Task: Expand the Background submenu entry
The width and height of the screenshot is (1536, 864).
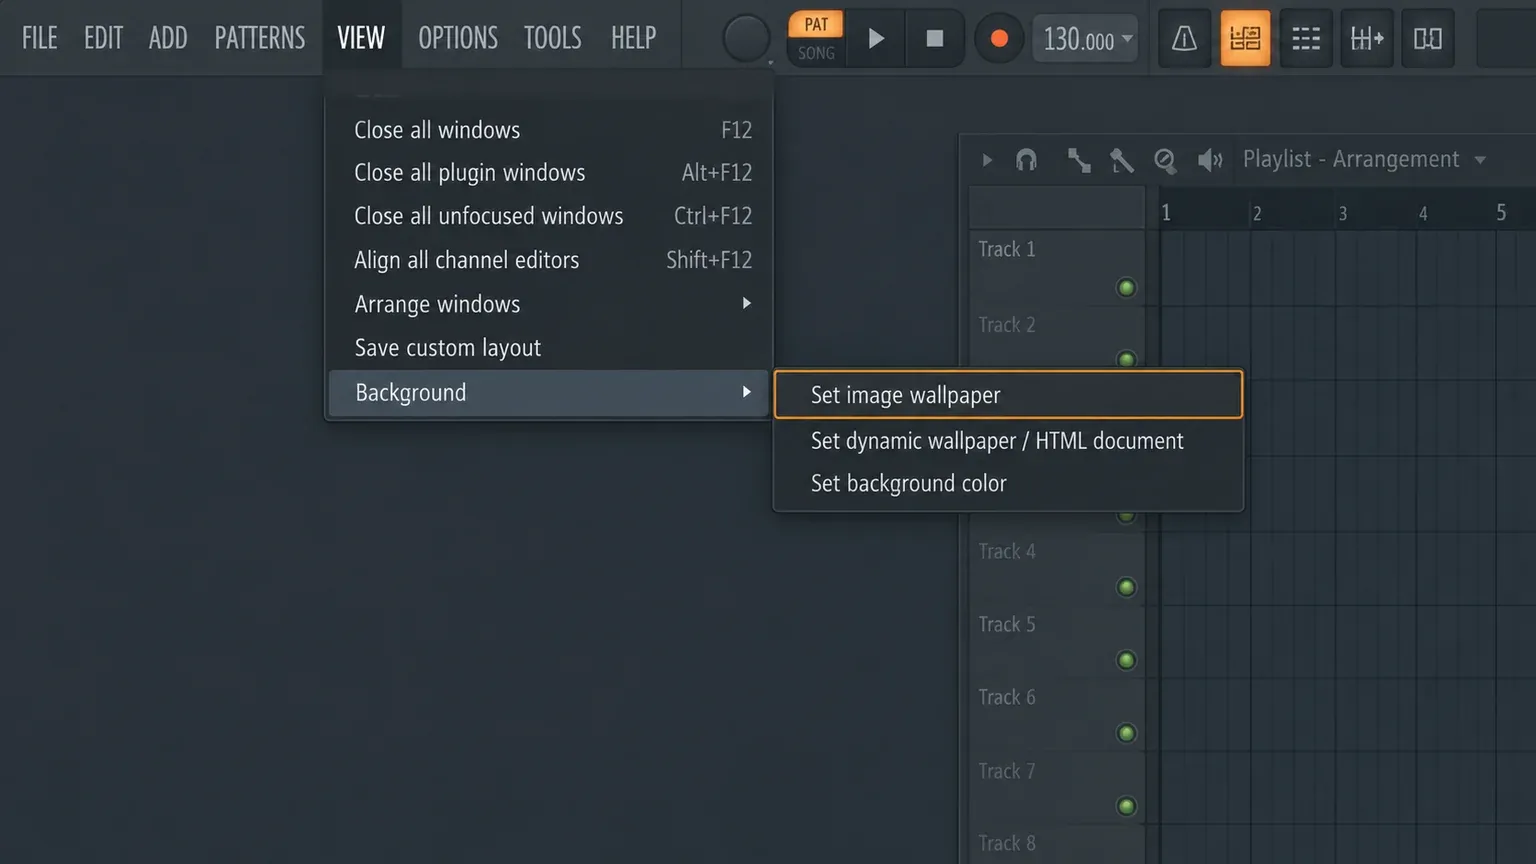Action: [x=549, y=392]
